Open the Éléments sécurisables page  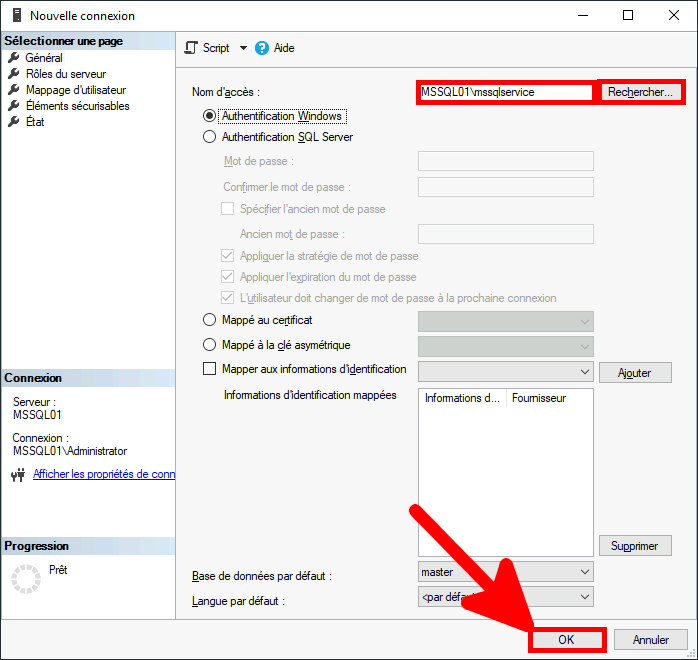click(77, 106)
